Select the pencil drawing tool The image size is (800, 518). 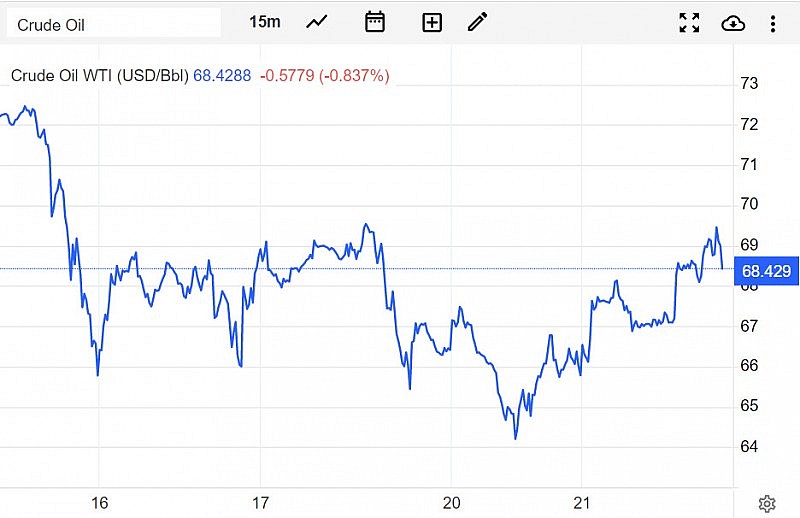[x=477, y=22]
